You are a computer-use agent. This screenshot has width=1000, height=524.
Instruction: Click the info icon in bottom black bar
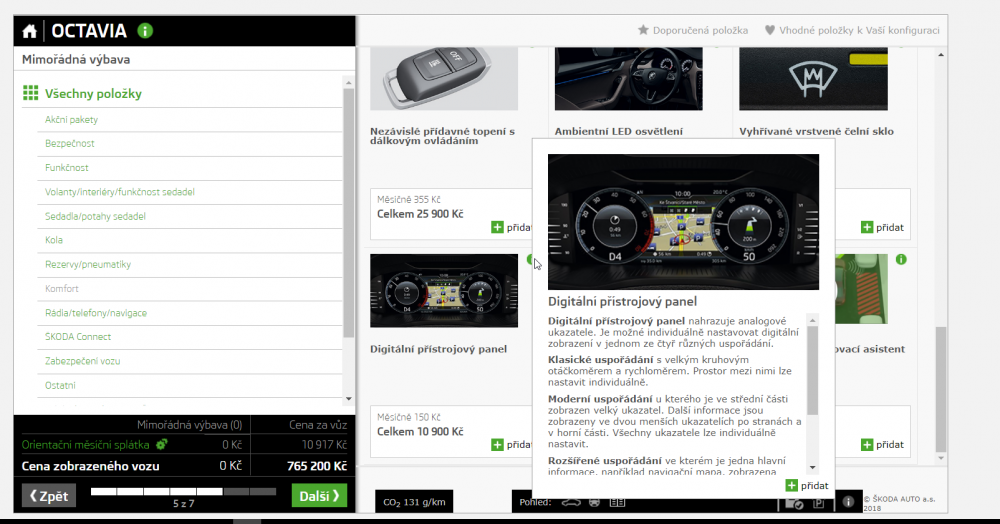click(848, 502)
